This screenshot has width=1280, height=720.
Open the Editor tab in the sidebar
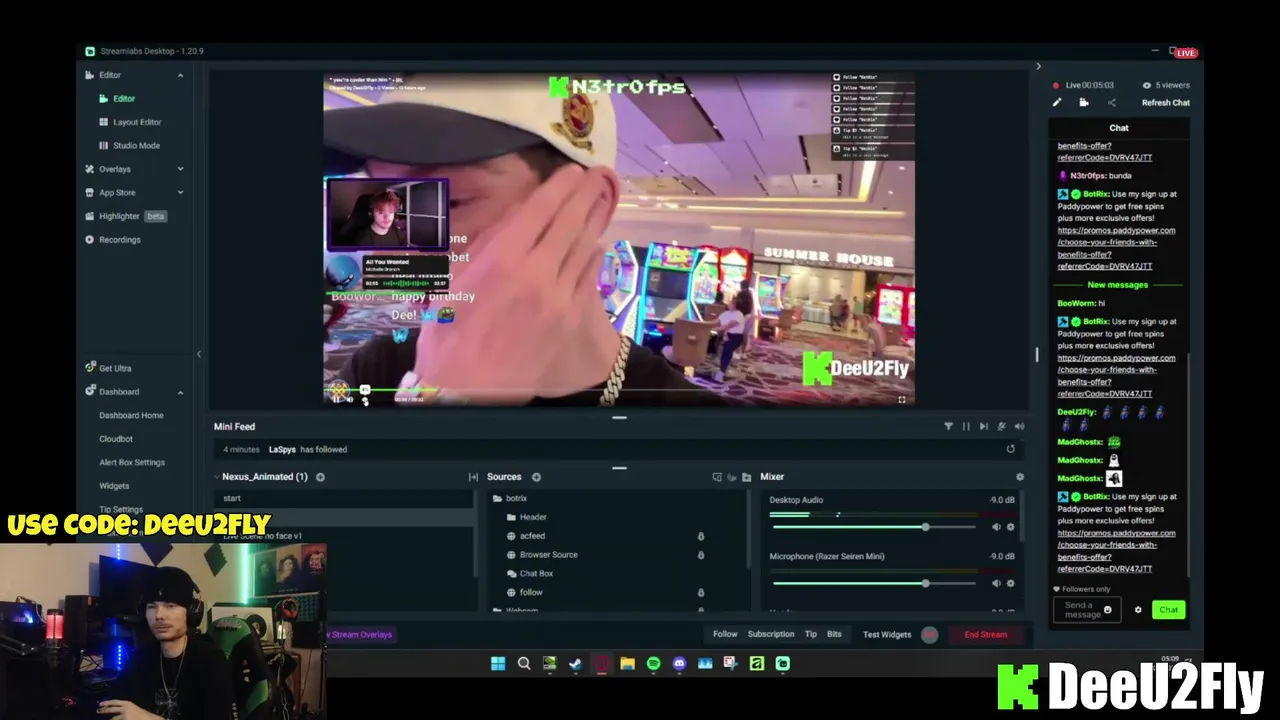pyautogui.click(x=123, y=98)
